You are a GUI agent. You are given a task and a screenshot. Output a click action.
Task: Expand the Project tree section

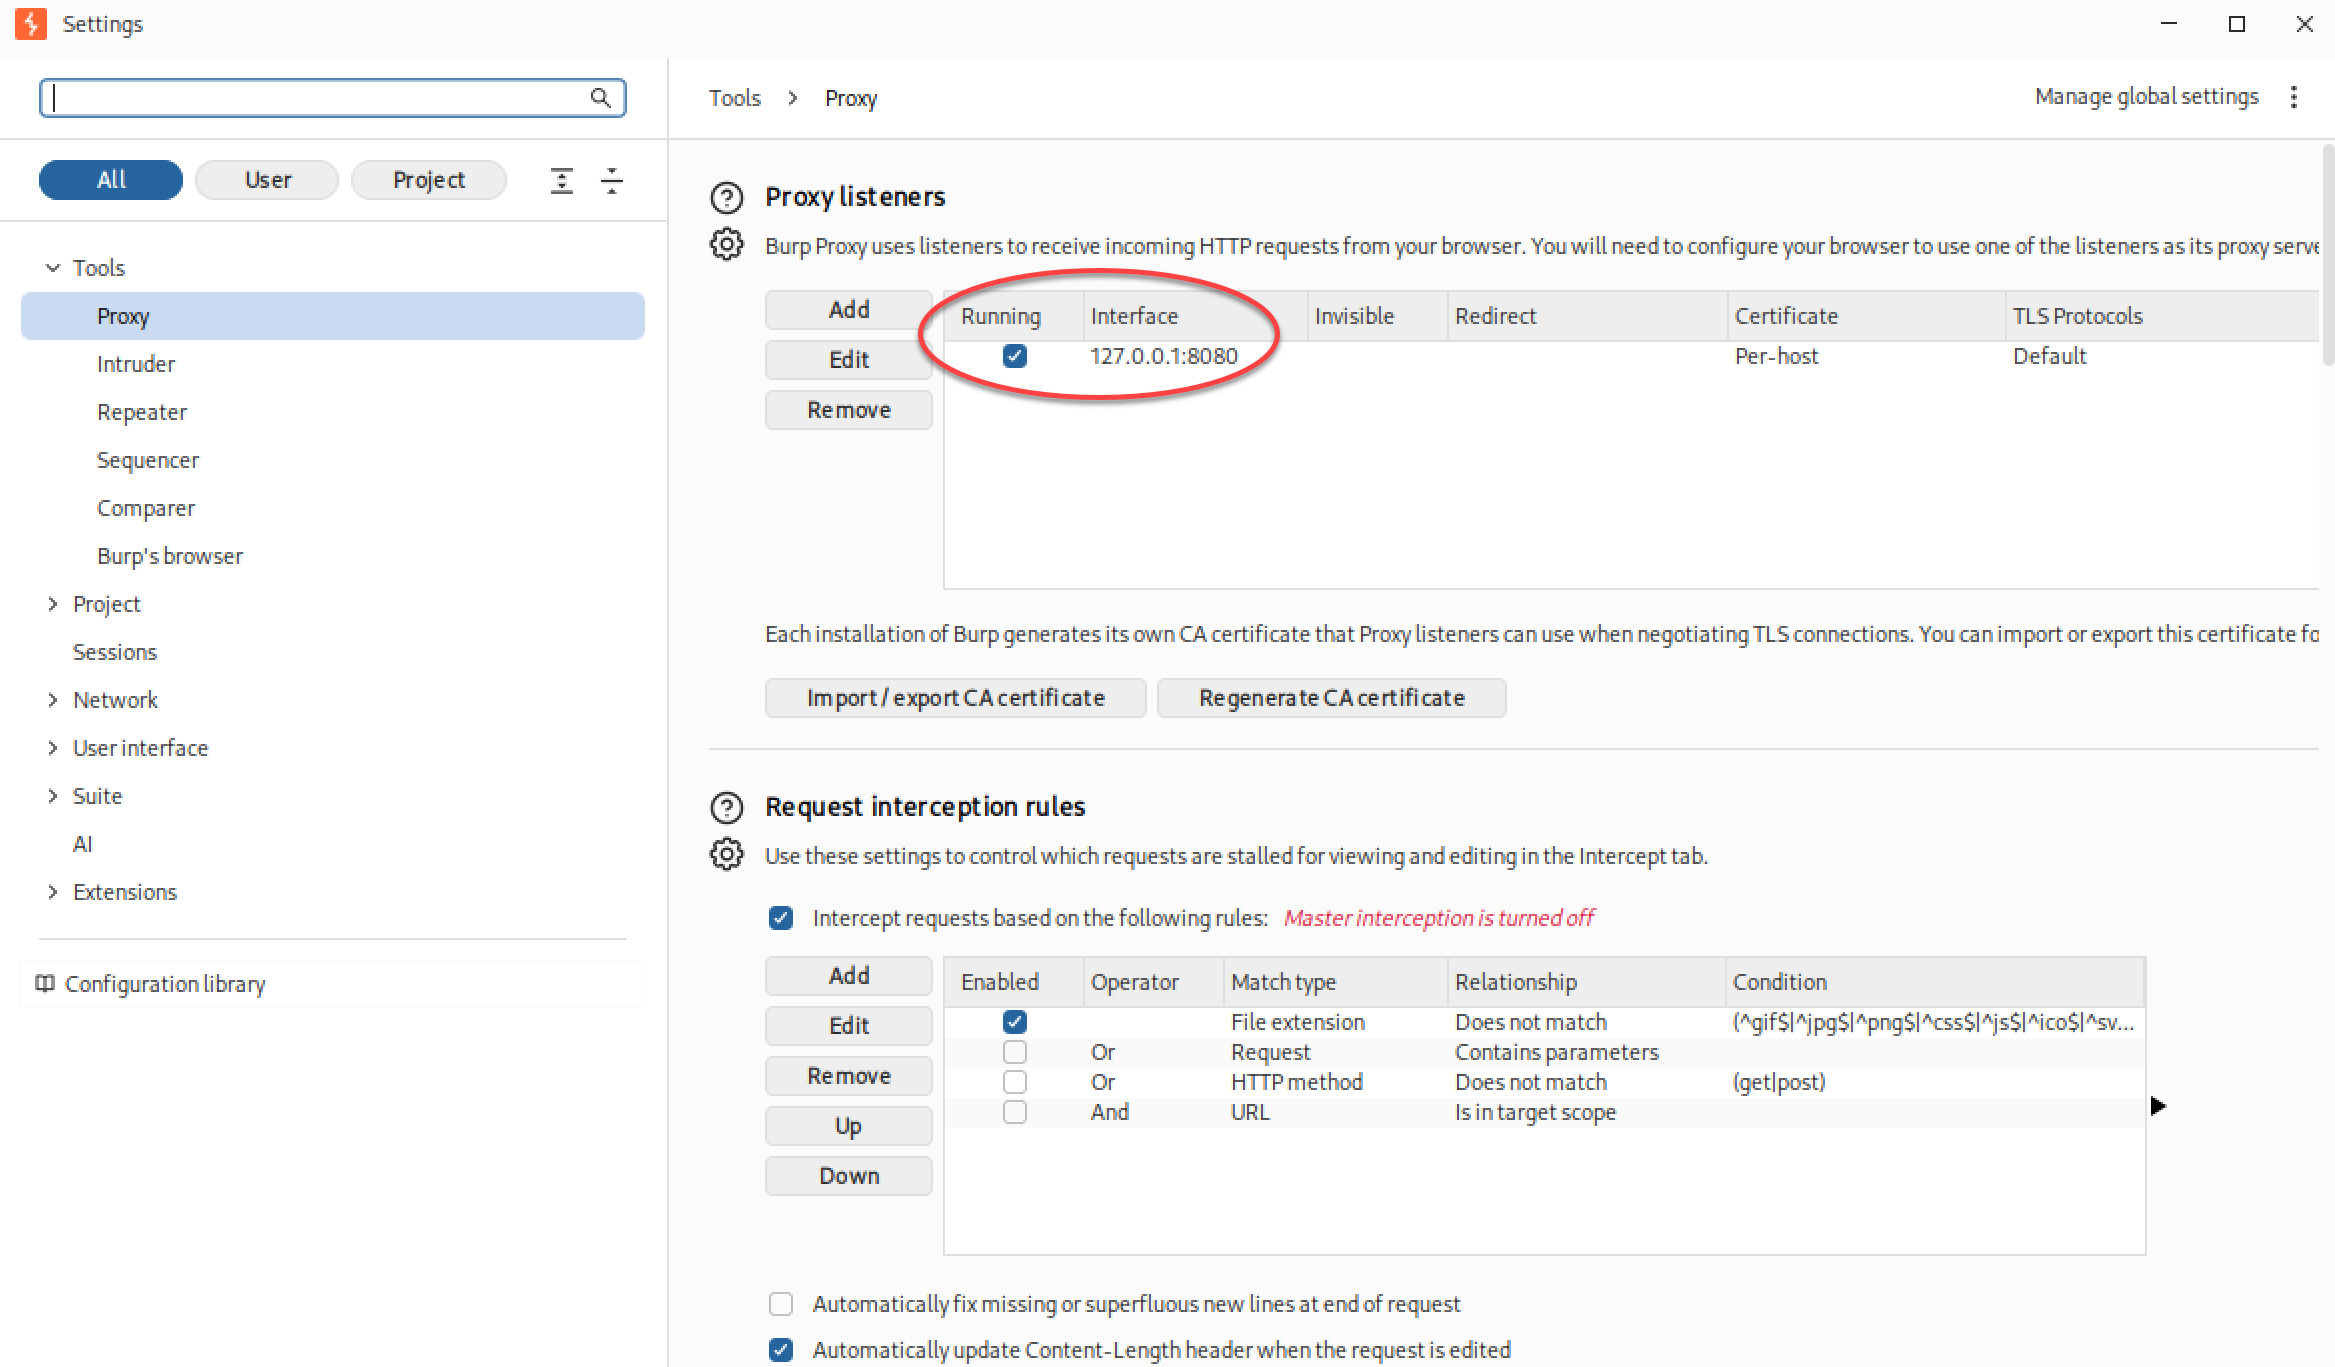[53, 604]
